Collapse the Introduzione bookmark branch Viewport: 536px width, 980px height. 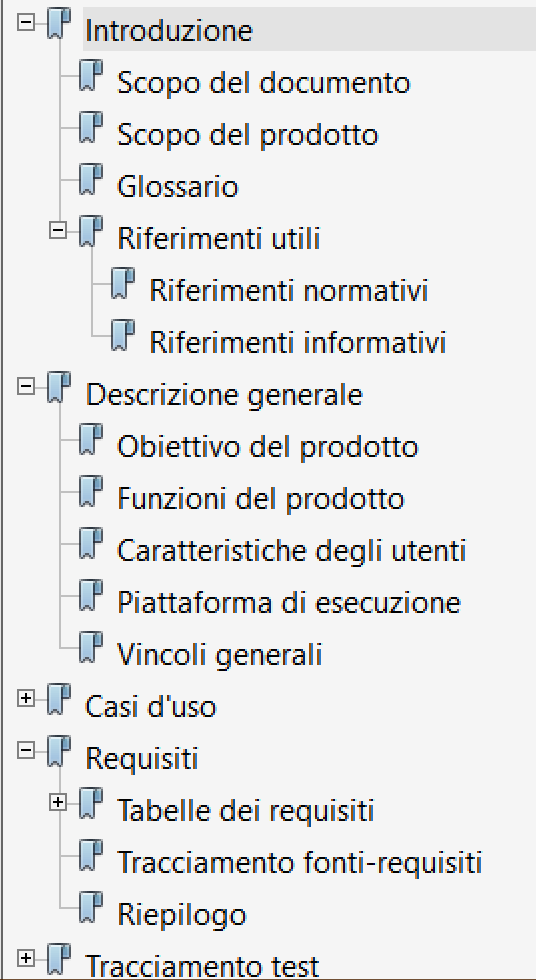coord(26,23)
